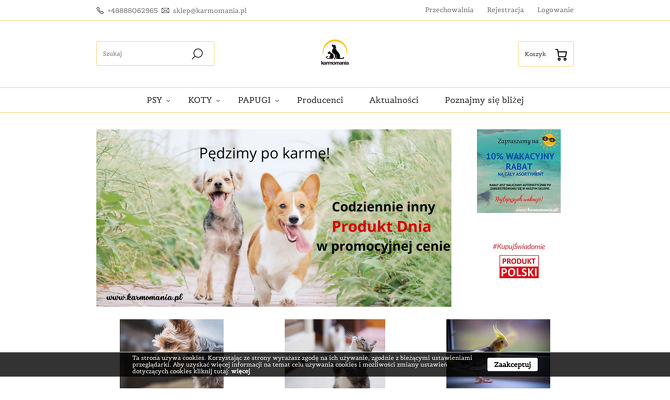The image size is (670, 400).
Task: Expand the PSY menu chevron
Action: 168,101
